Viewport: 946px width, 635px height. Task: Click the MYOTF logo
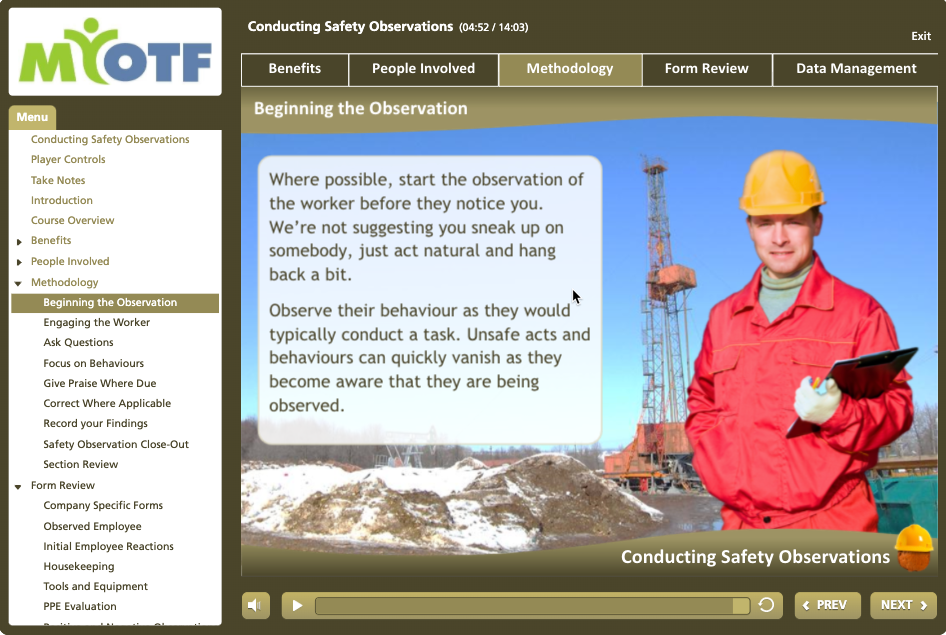coord(115,52)
